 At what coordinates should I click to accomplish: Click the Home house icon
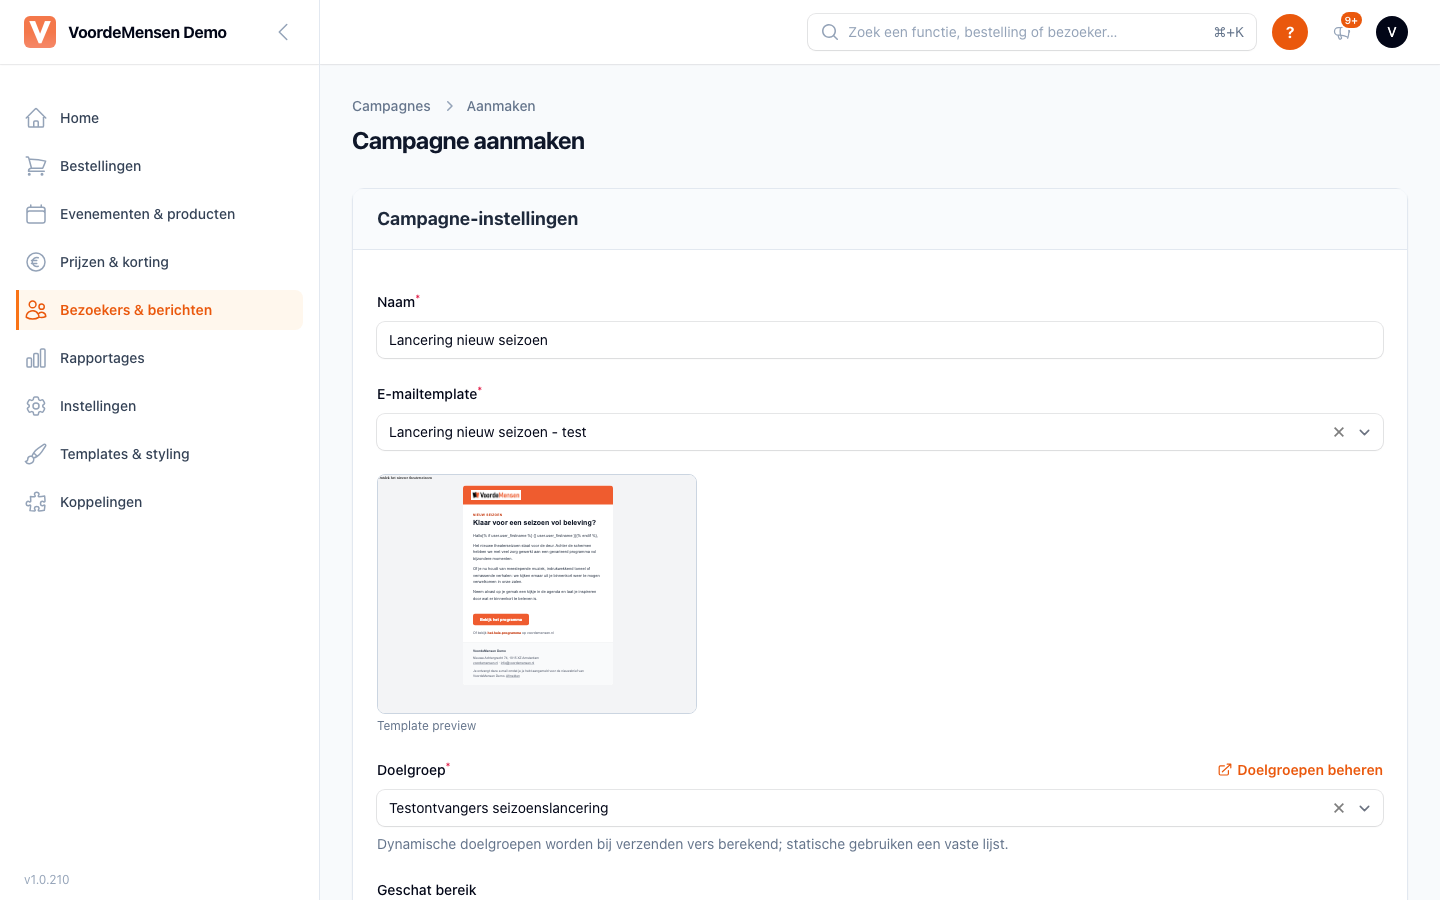click(36, 118)
